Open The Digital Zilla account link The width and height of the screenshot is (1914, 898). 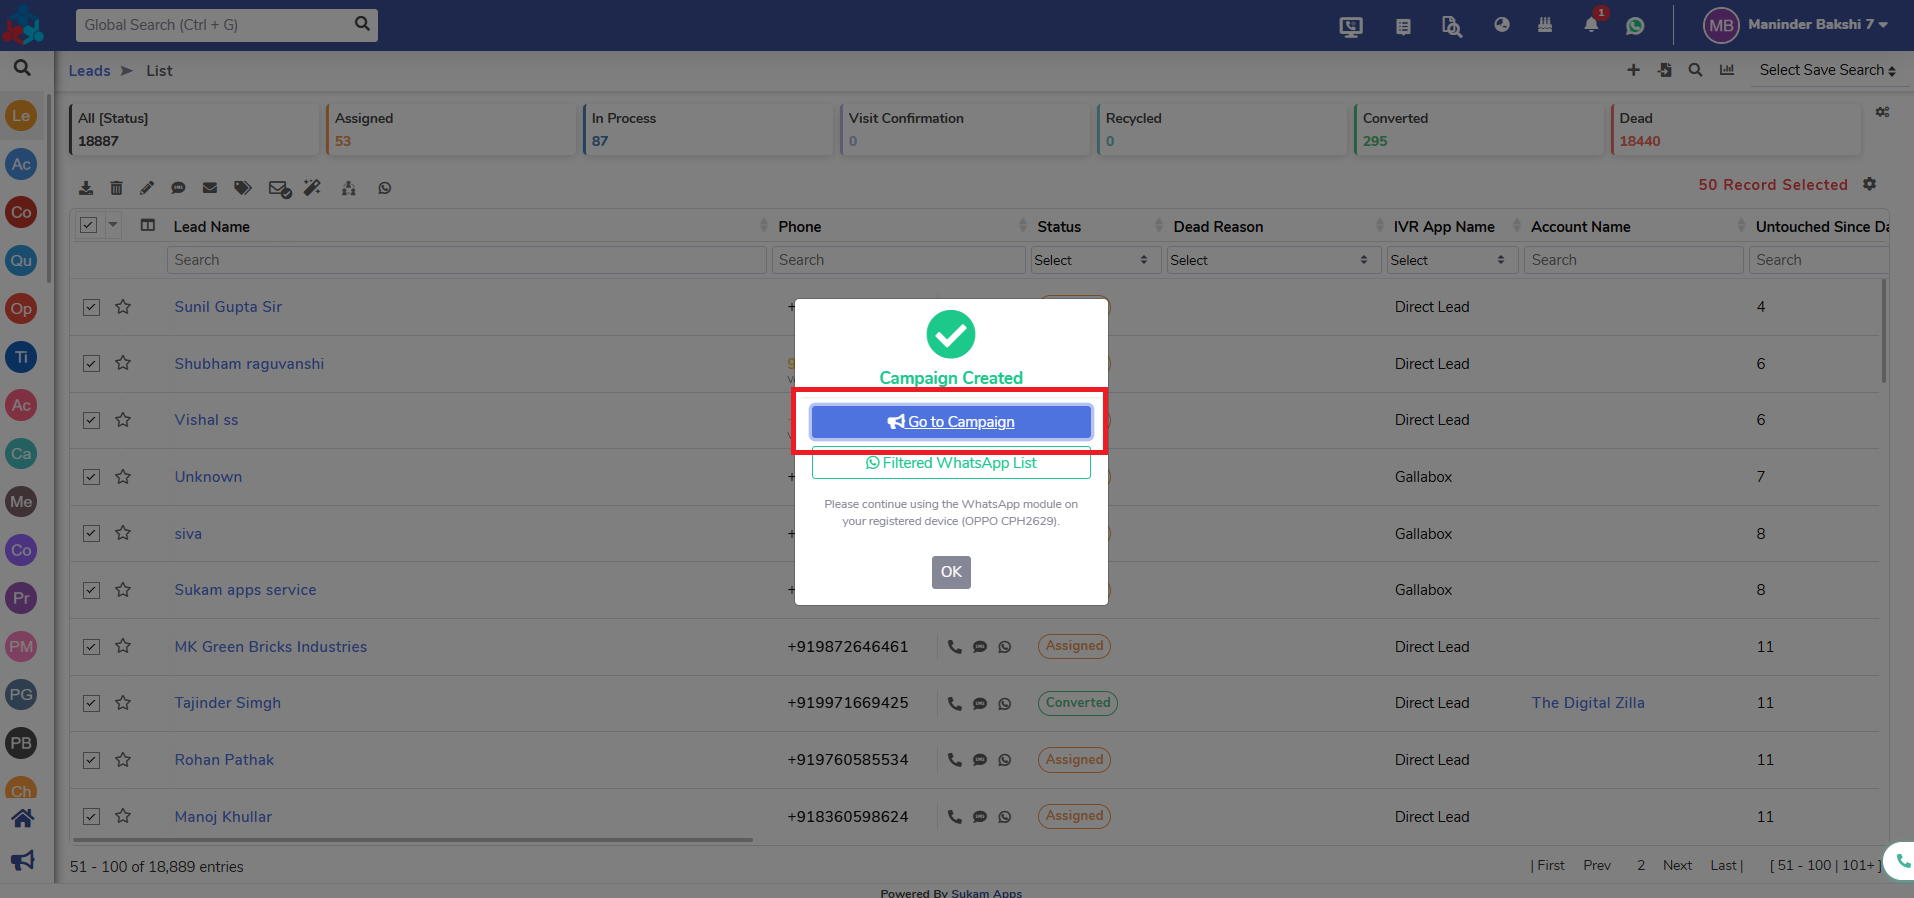[1588, 703]
